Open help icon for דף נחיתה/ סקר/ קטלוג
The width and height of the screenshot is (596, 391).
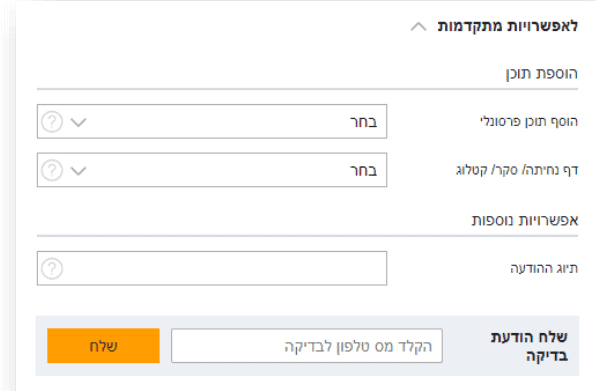pos(52,170)
